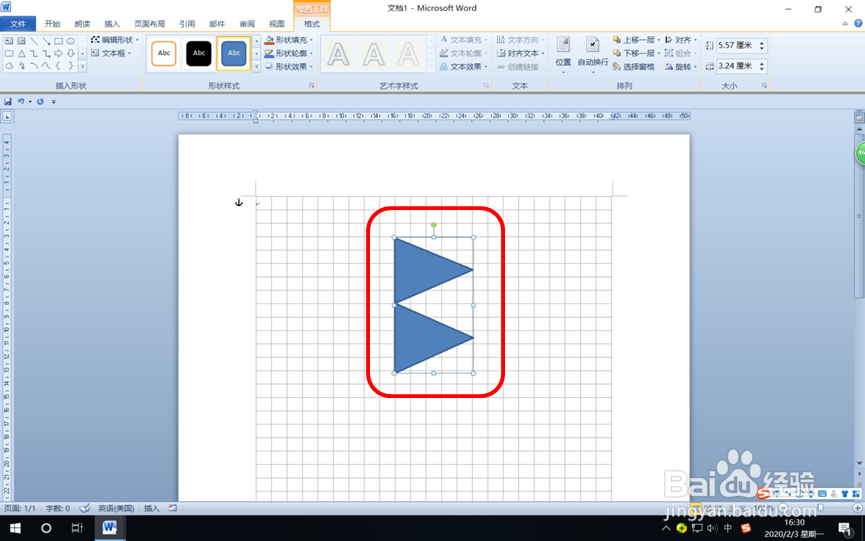Pick the arrow line shape
Image resolution: width=865 pixels, height=541 pixels.
click(x=46, y=41)
